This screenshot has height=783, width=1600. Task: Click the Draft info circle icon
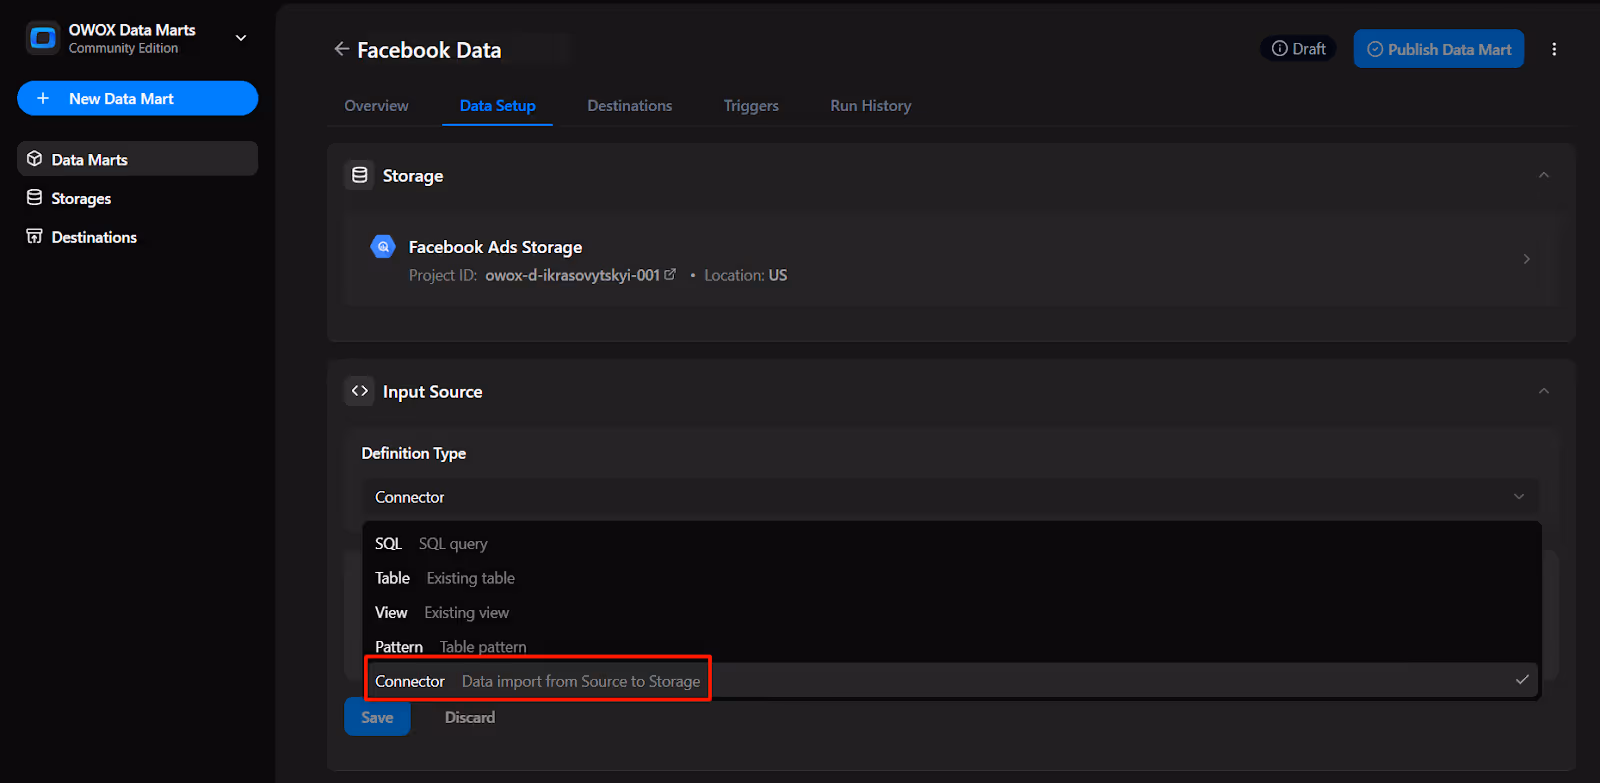point(1279,49)
